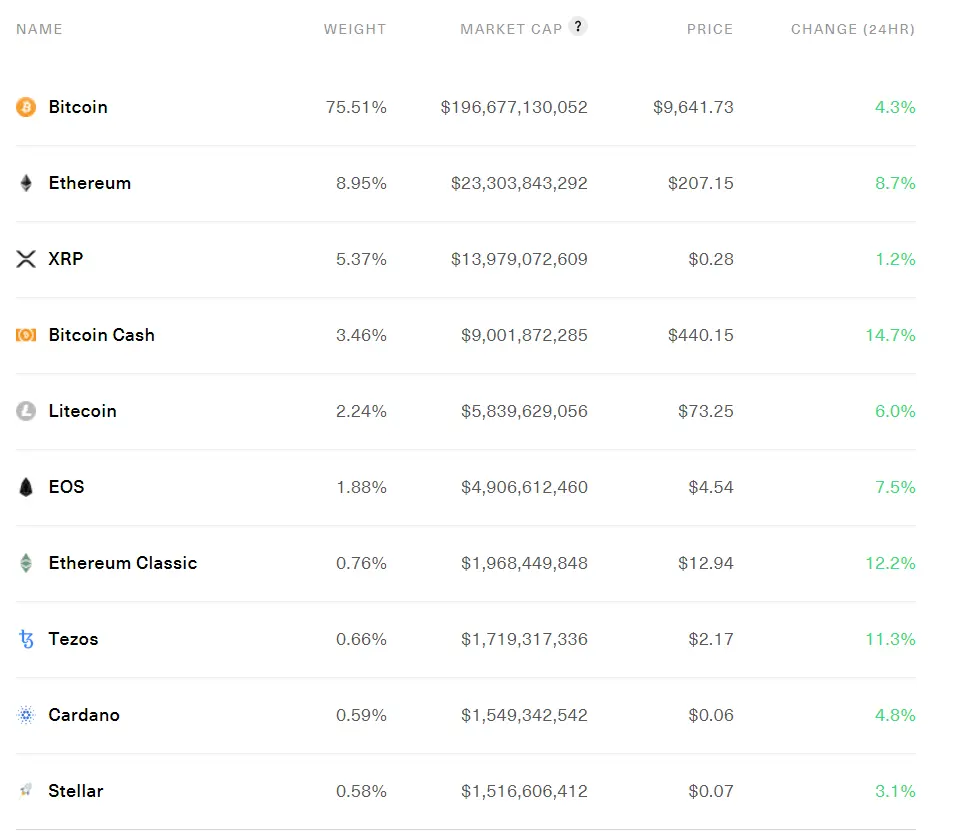The width and height of the screenshot is (970, 840).
Task: Click the Ethereum diamond icon
Action: [26, 183]
